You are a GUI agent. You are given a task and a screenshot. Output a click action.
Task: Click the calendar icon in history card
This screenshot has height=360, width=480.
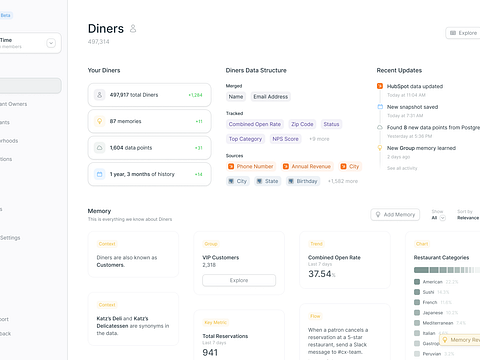click(x=99, y=174)
